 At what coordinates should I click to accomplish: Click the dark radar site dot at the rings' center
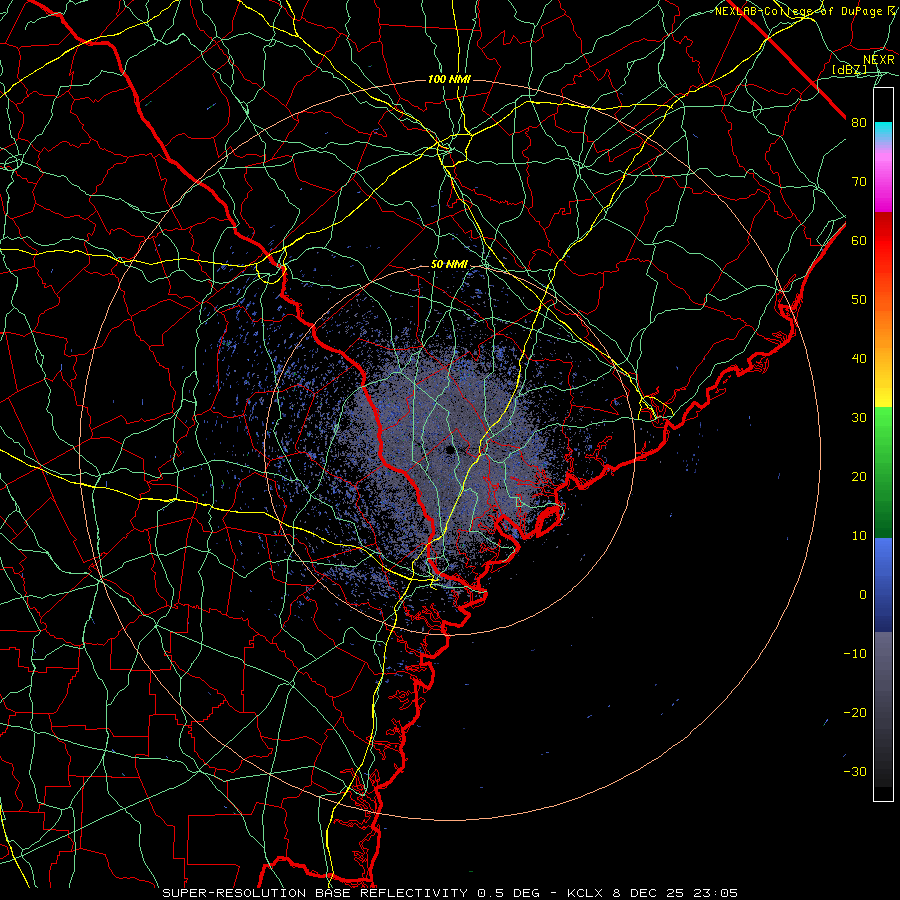450,450
